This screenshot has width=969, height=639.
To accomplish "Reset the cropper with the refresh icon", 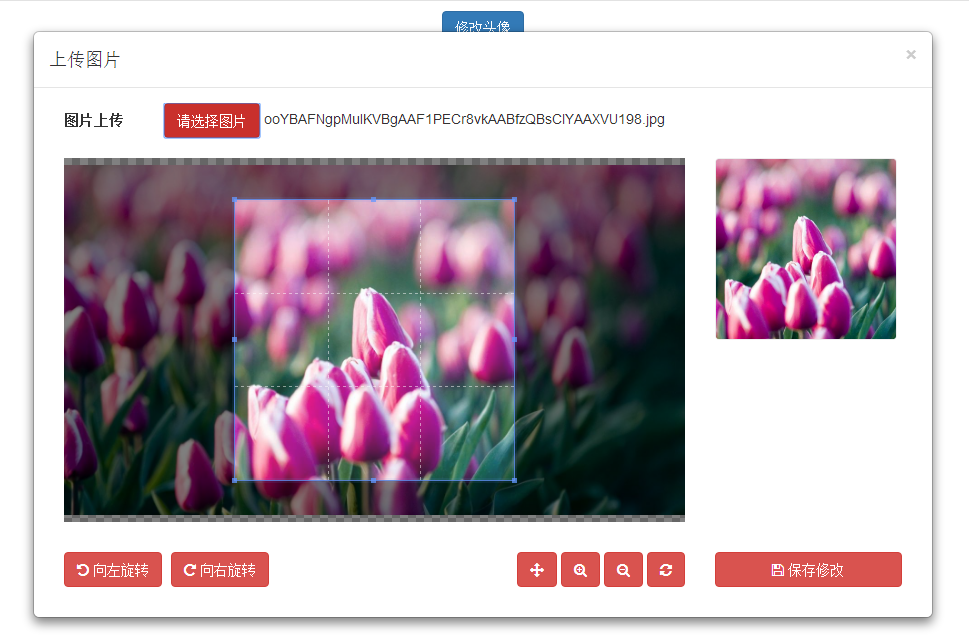I will pos(666,570).
